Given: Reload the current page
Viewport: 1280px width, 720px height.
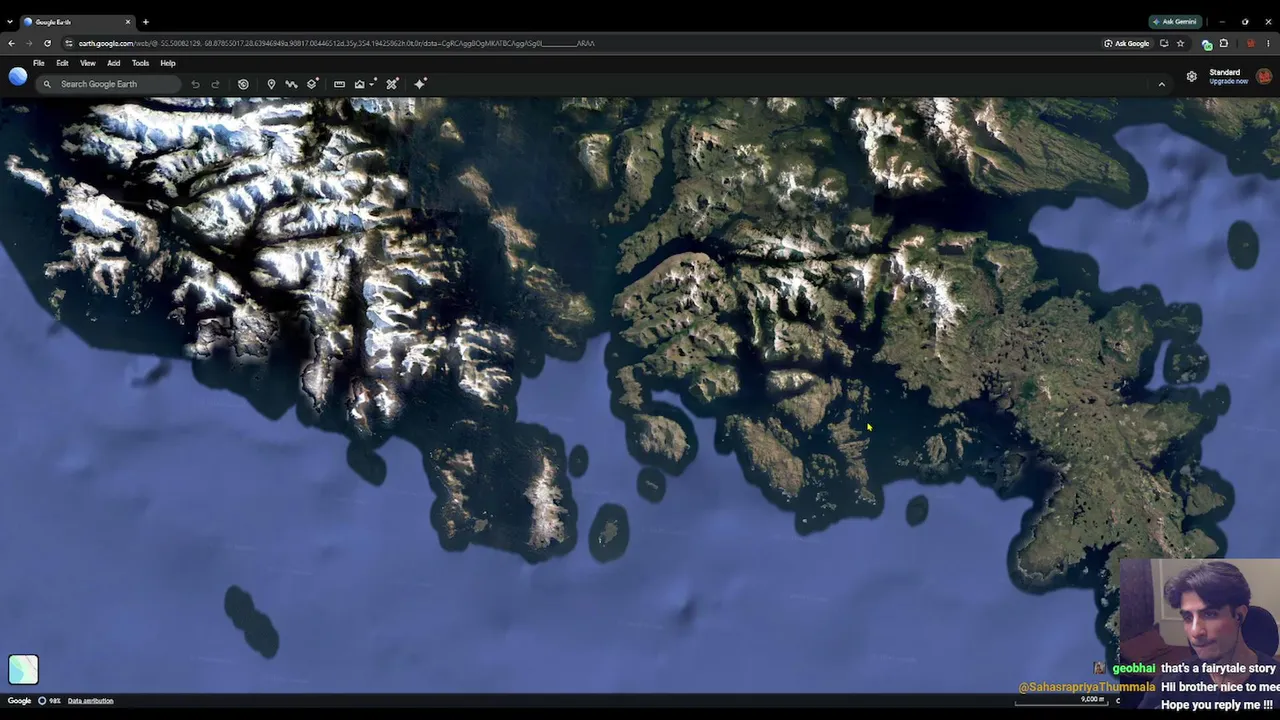Looking at the screenshot, I should 47,43.
